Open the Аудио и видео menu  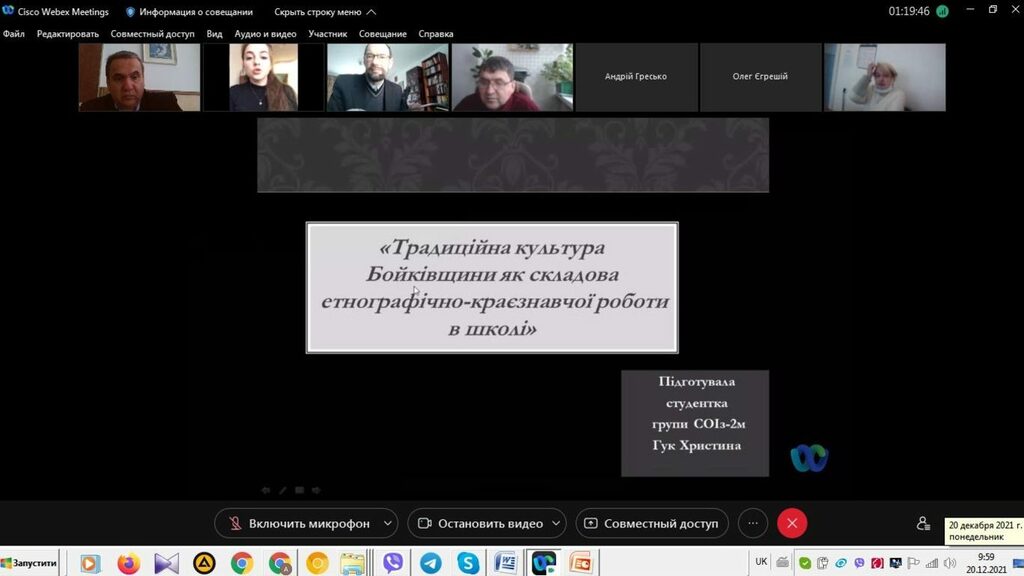click(265, 33)
